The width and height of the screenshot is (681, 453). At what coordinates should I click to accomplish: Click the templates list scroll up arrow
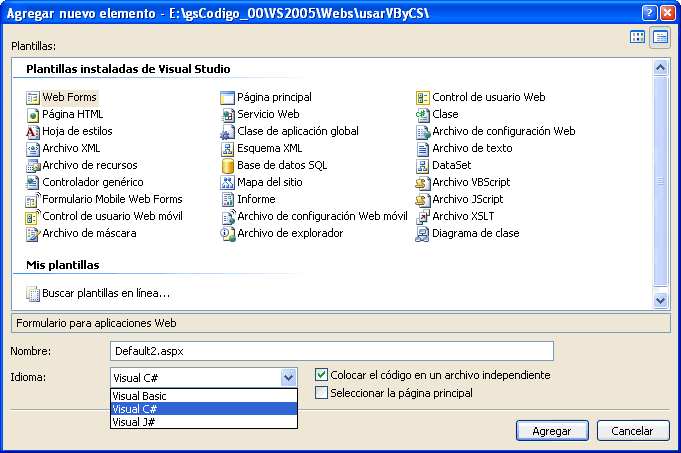660,67
